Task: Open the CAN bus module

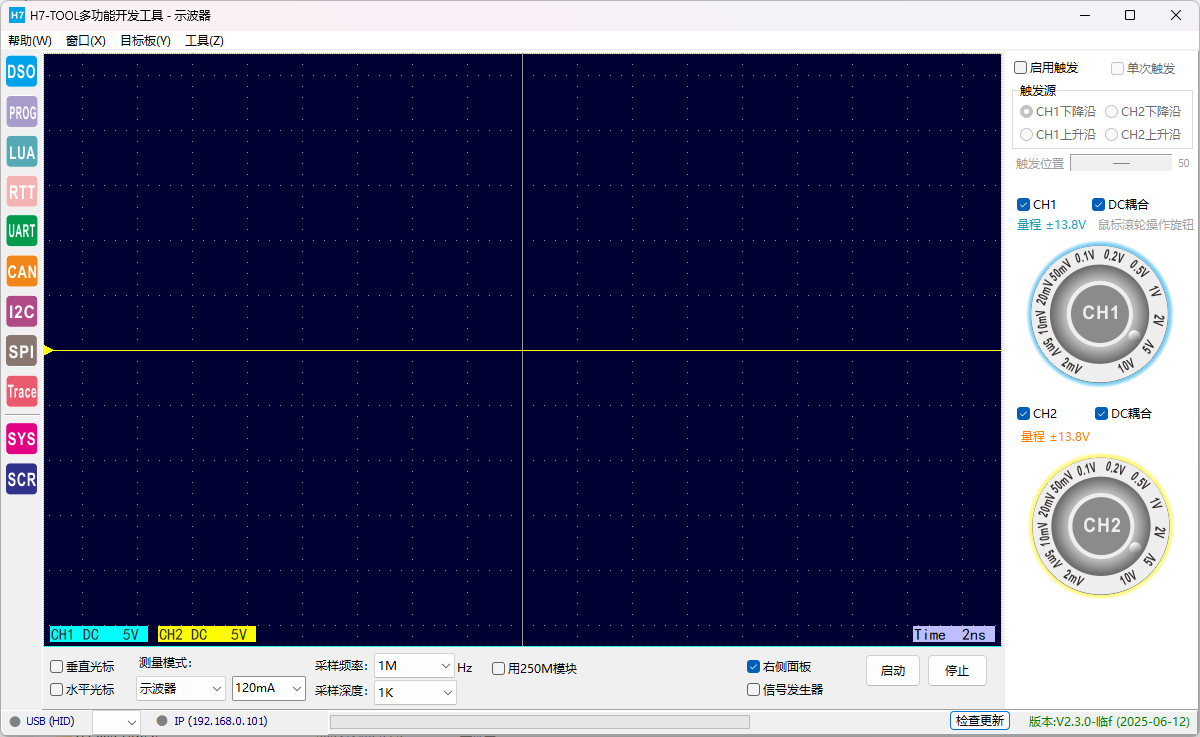Action: pos(21,271)
